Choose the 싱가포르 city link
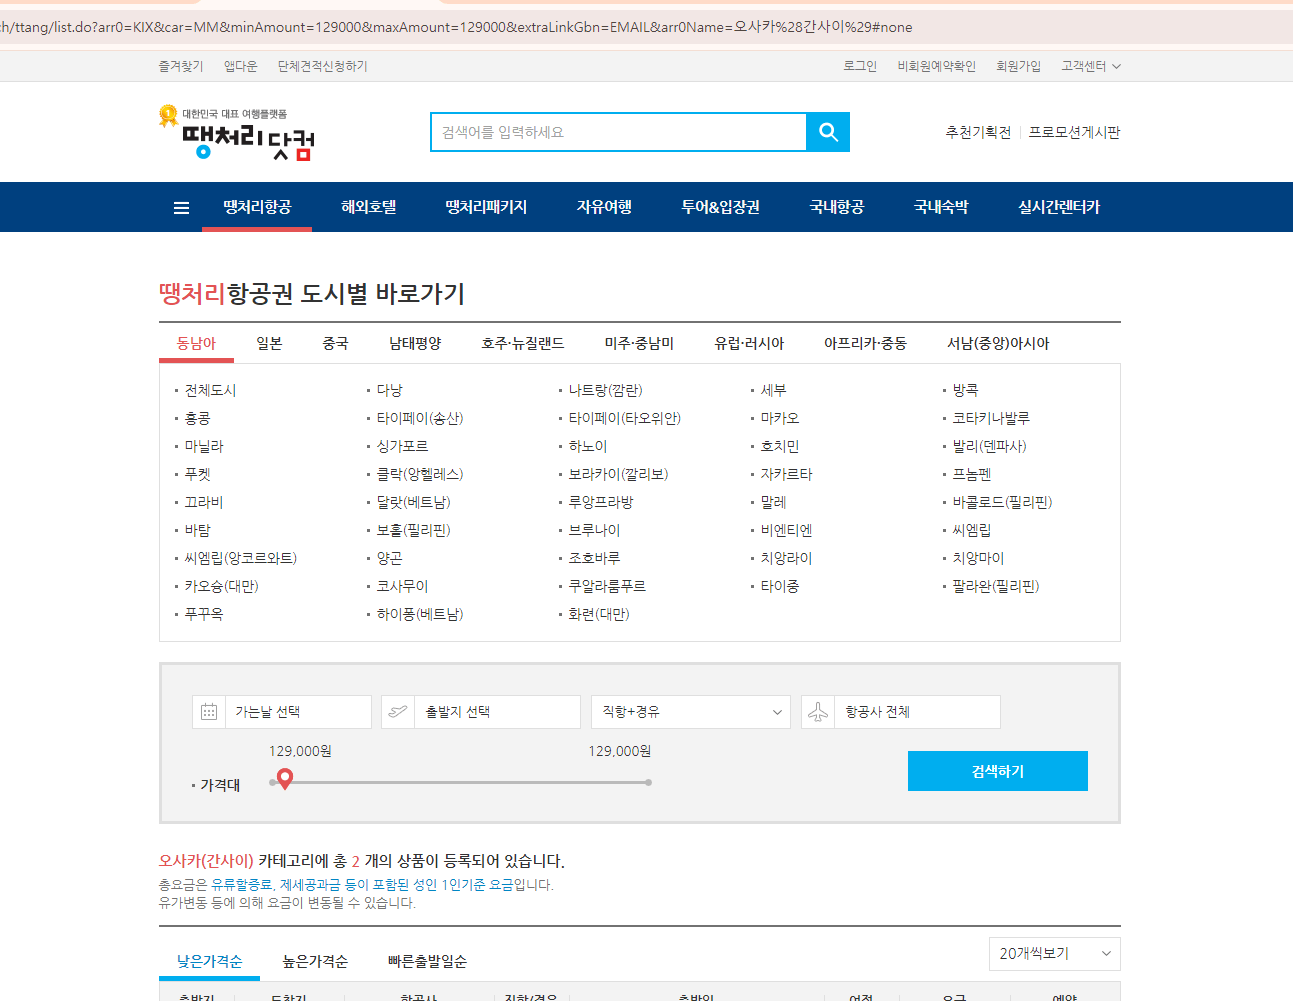 (402, 446)
